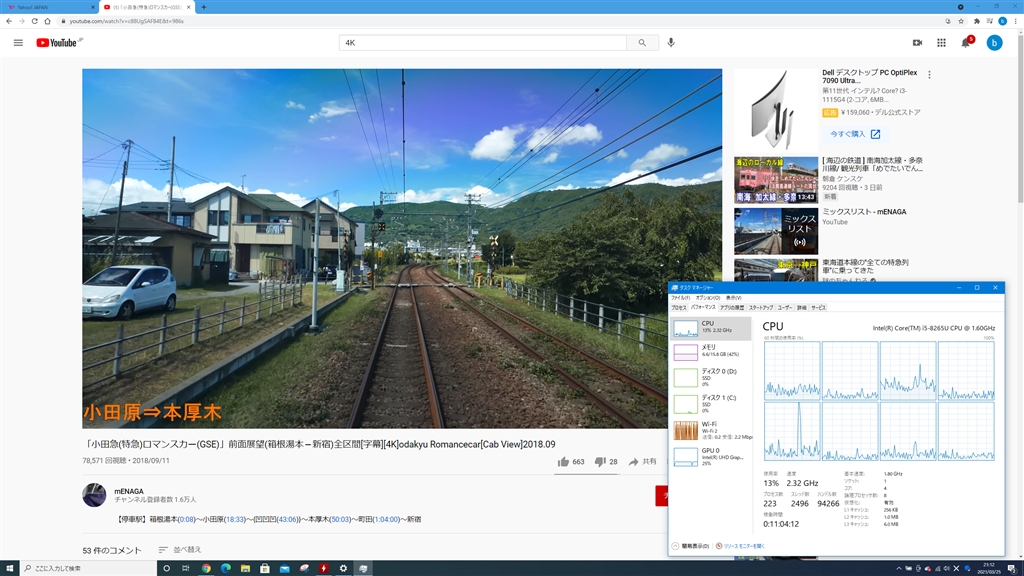Open the ミックスリスト mENAGA thumbnail
Viewport: 1024px width, 576px height.
(776, 231)
